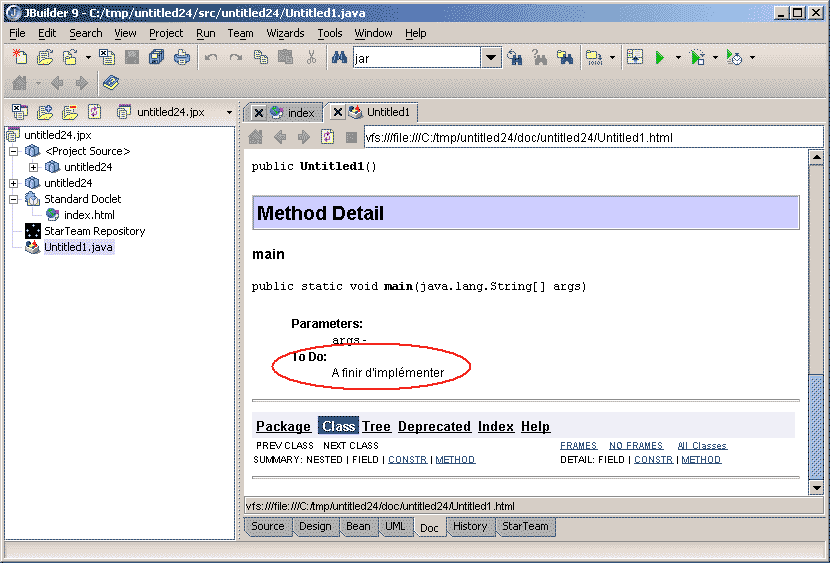Open the Wizards menu
Image resolution: width=830 pixels, height=563 pixels.
(x=285, y=33)
